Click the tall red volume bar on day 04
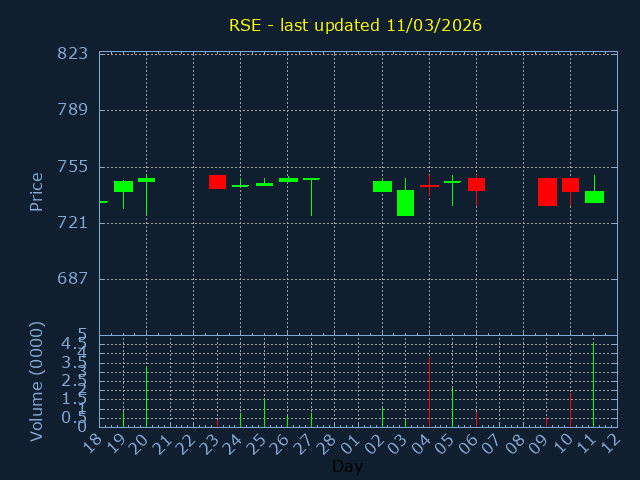 pos(429,392)
